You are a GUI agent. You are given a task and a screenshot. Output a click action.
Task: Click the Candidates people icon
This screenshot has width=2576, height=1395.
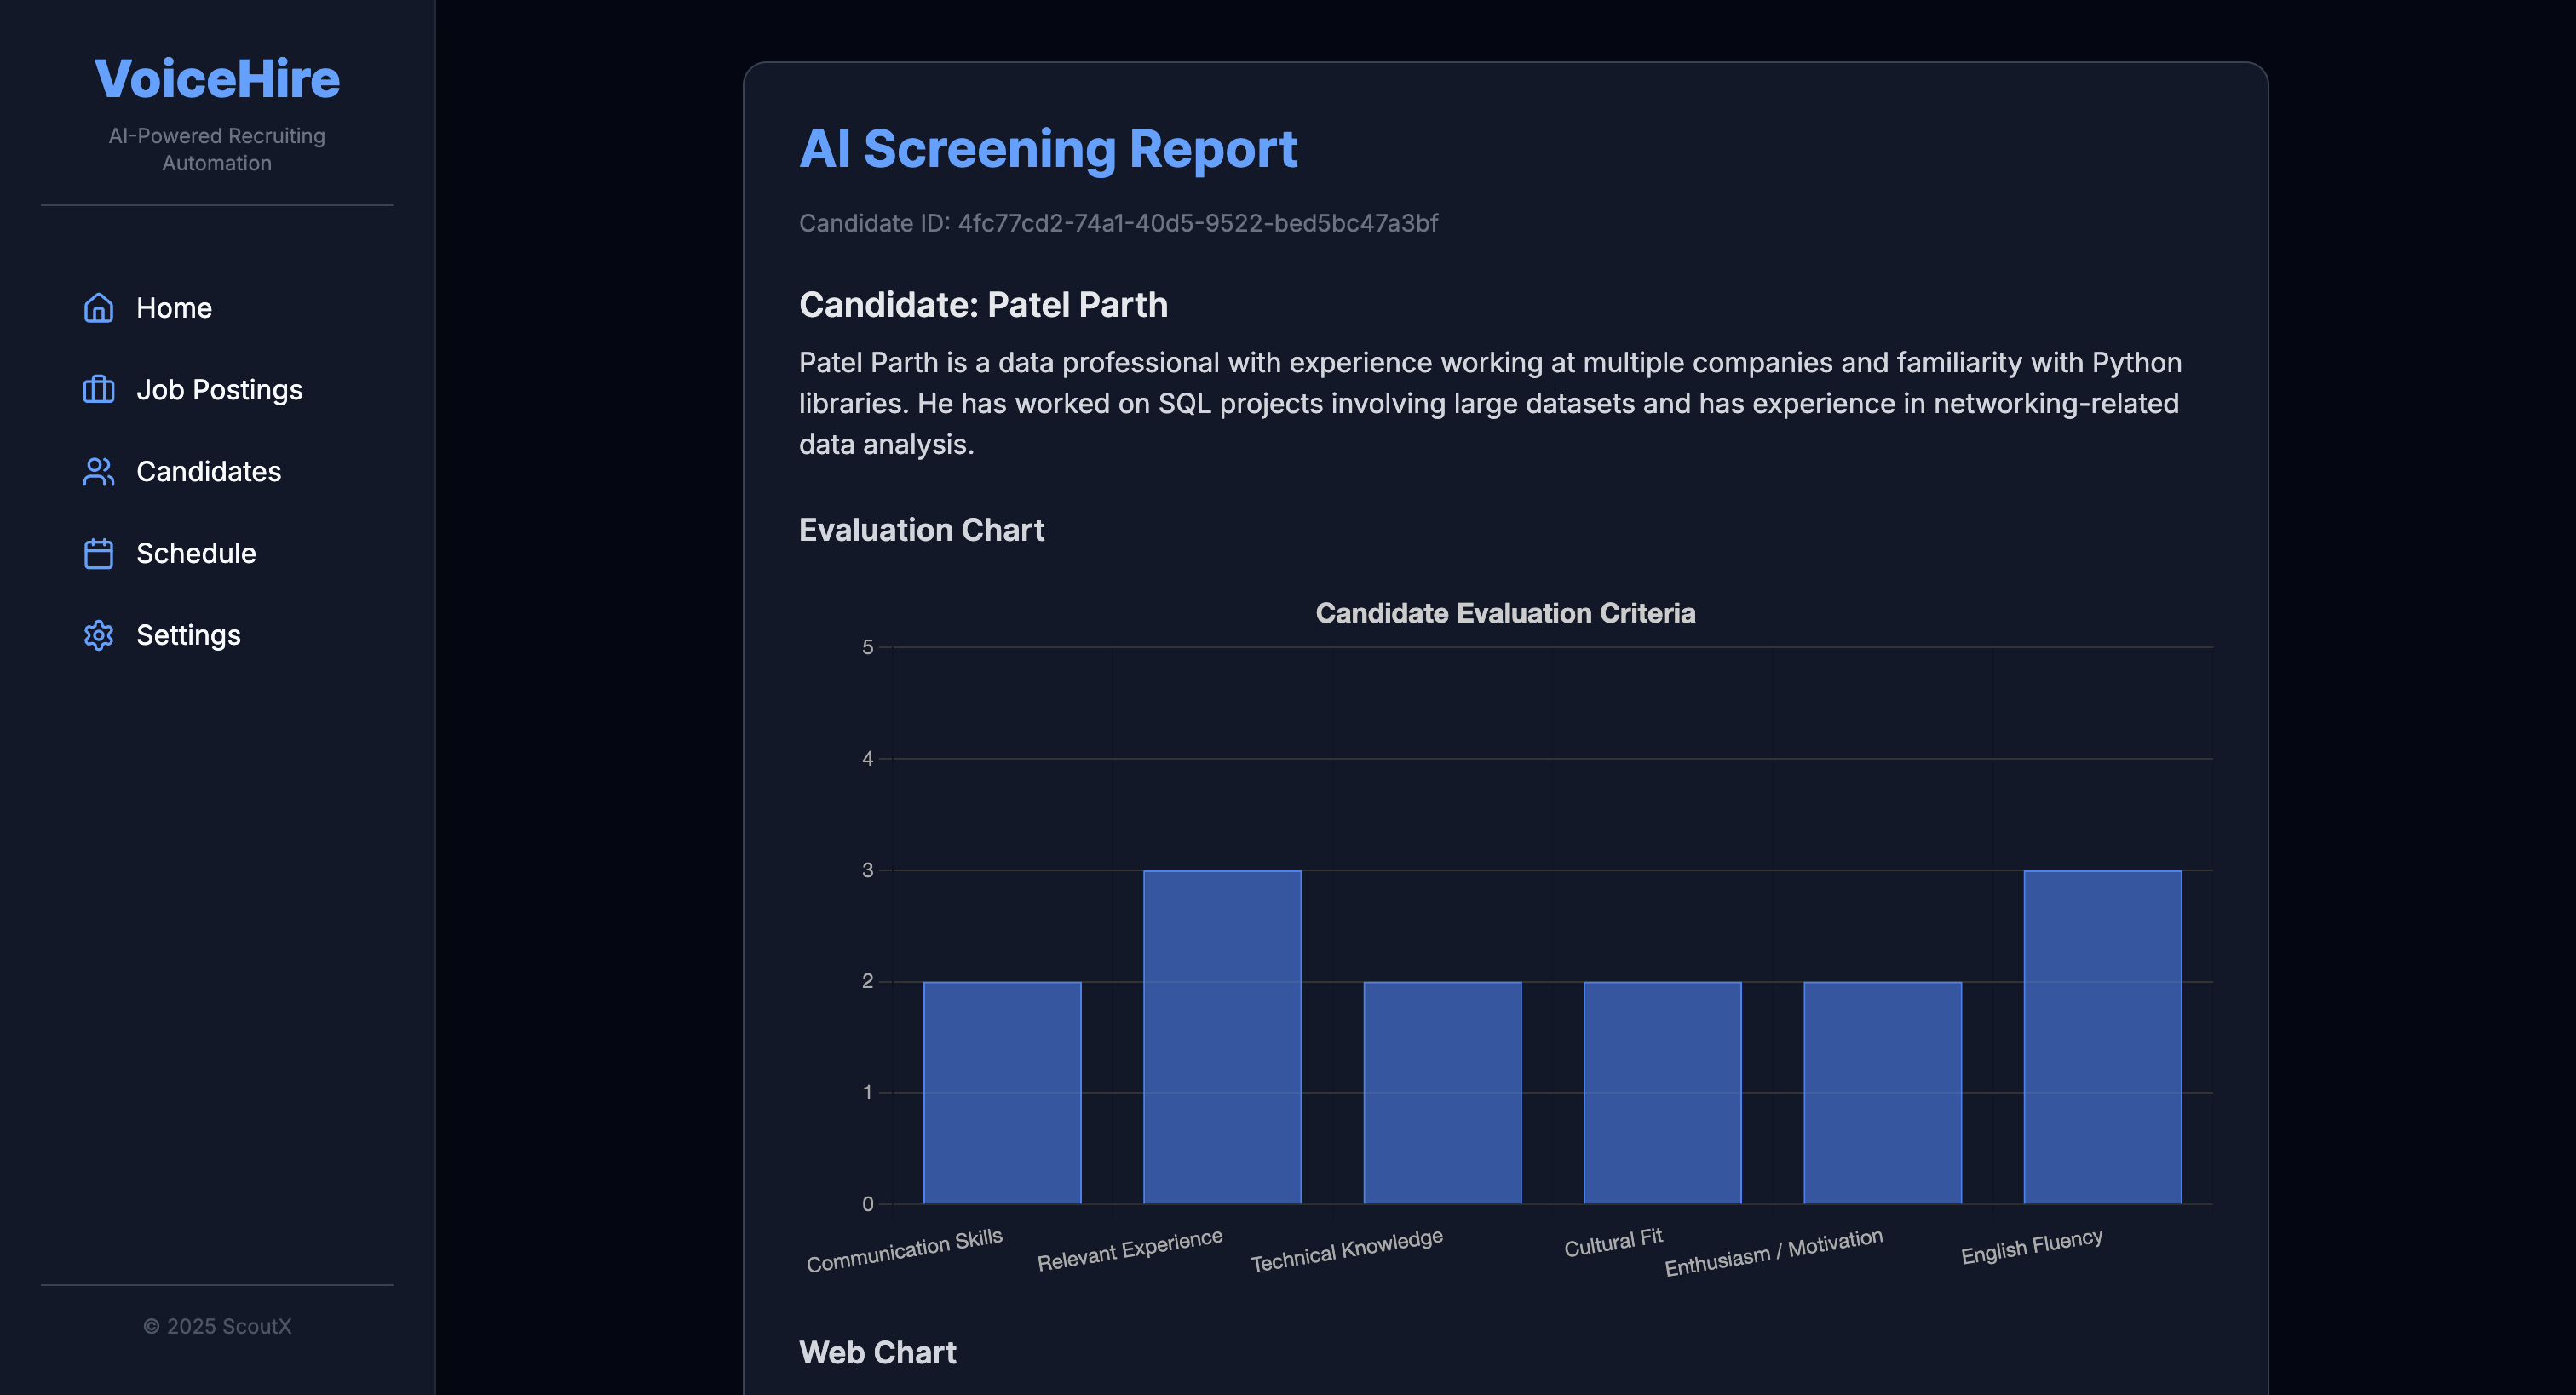pyautogui.click(x=98, y=472)
